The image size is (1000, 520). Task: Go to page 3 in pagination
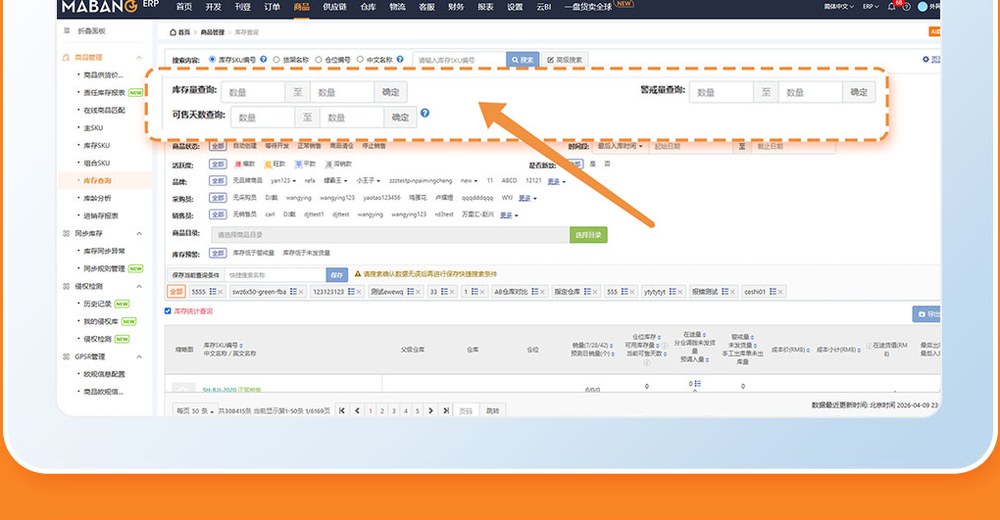click(394, 411)
